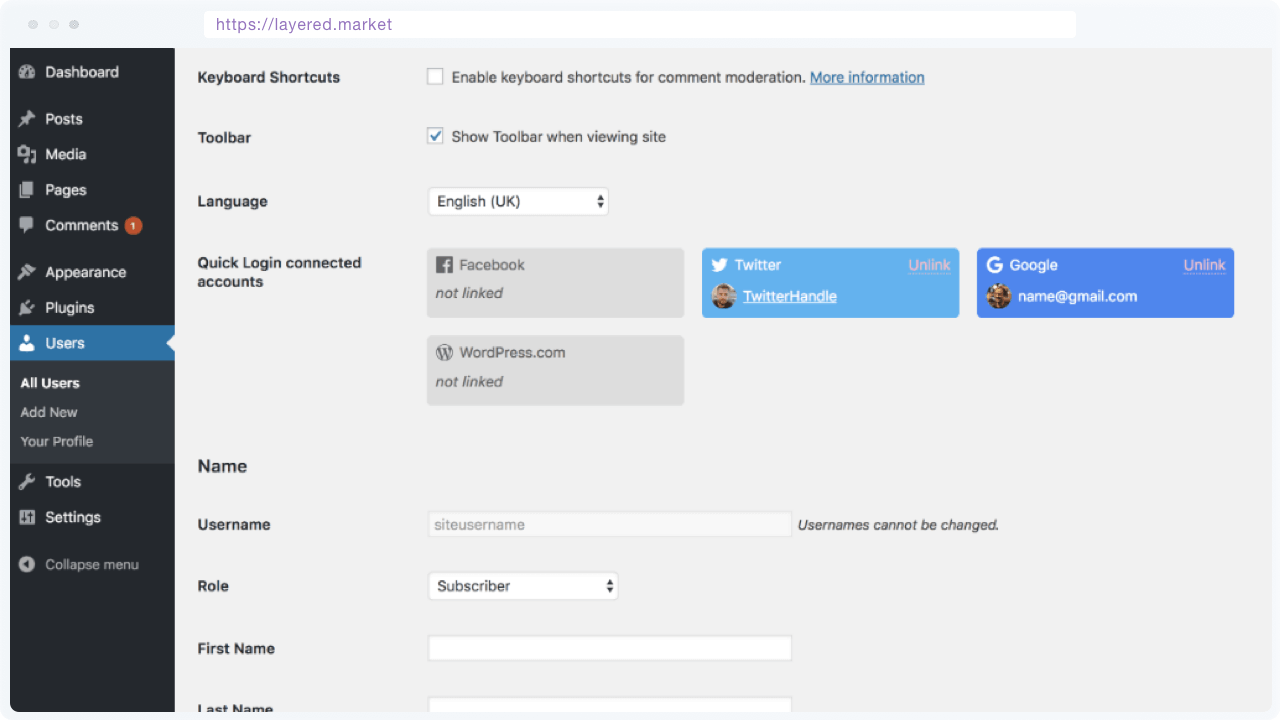Uncheck Show Toolbar when viewing site

point(435,136)
